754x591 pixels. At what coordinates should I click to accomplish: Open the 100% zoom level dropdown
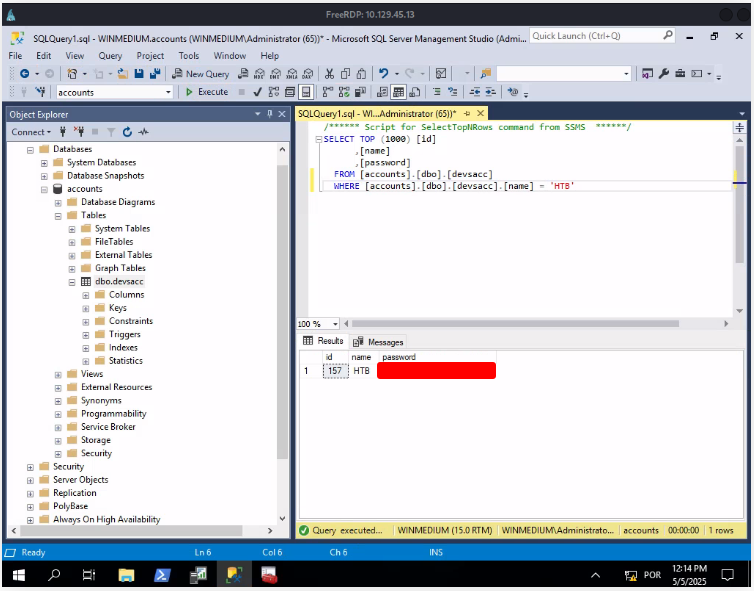(x=334, y=324)
